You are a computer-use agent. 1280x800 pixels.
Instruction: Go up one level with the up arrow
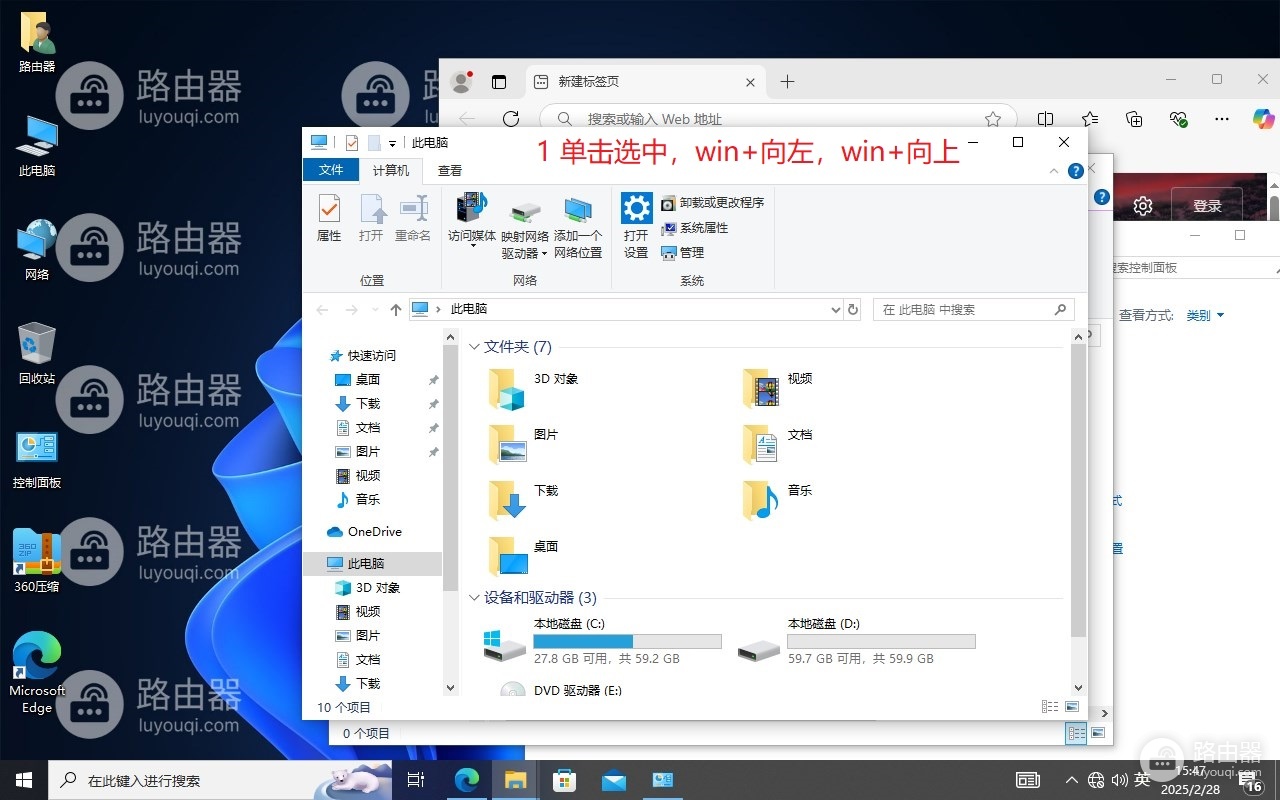pyautogui.click(x=396, y=310)
